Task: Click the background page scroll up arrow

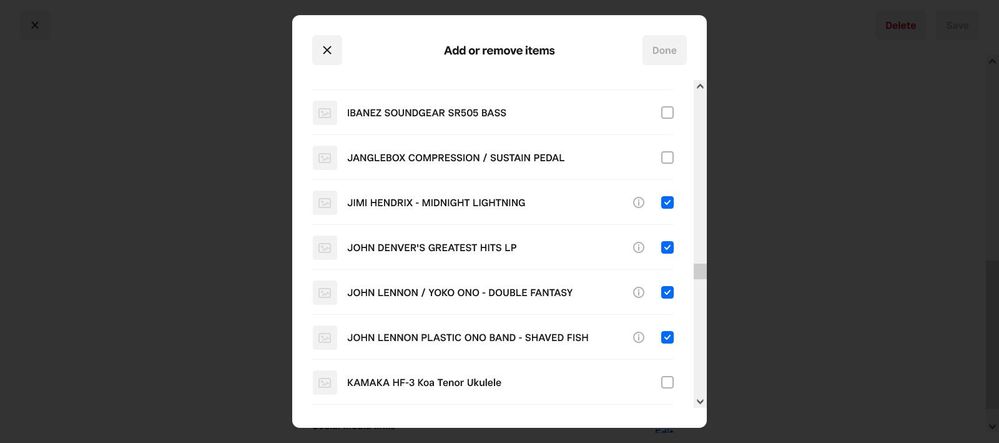Action: (x=992, y=62)
